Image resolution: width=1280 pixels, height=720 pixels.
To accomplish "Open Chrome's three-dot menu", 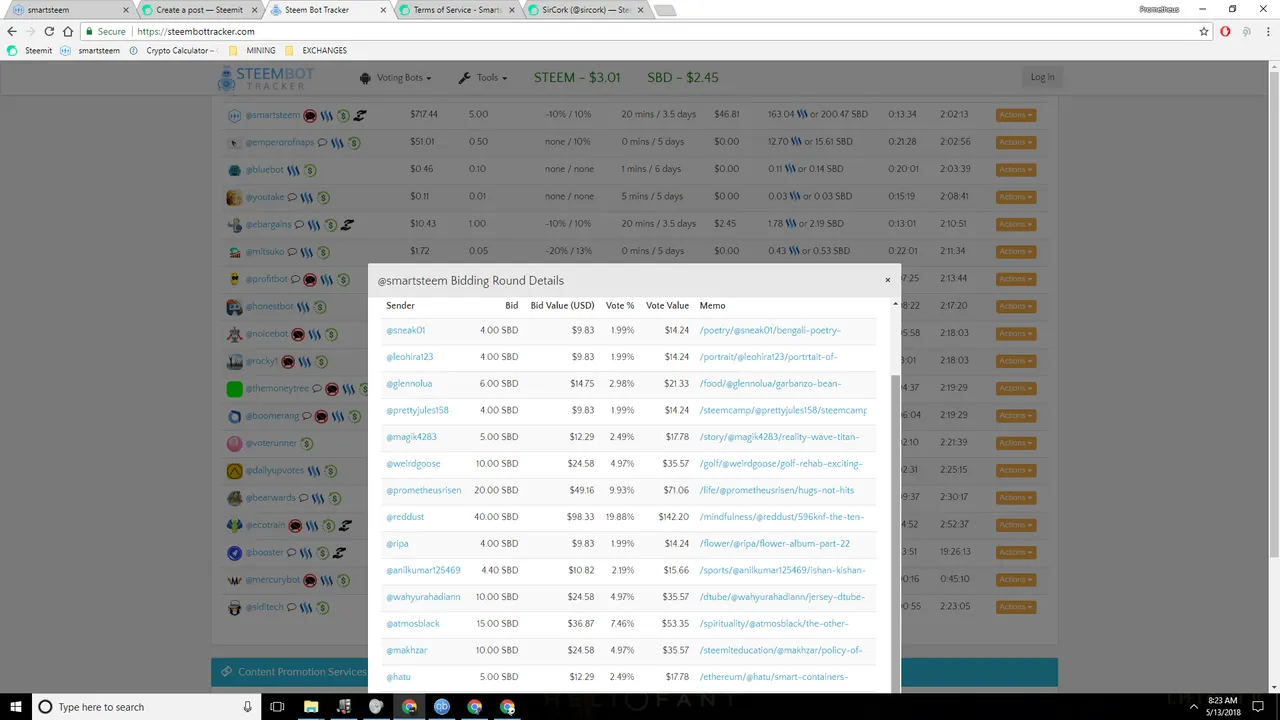I will coord(1267,31).
